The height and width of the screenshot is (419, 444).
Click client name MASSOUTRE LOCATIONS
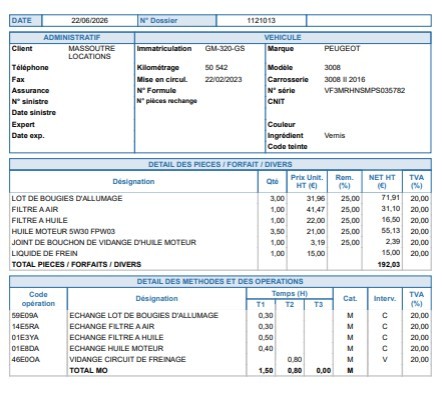[92, 52]
